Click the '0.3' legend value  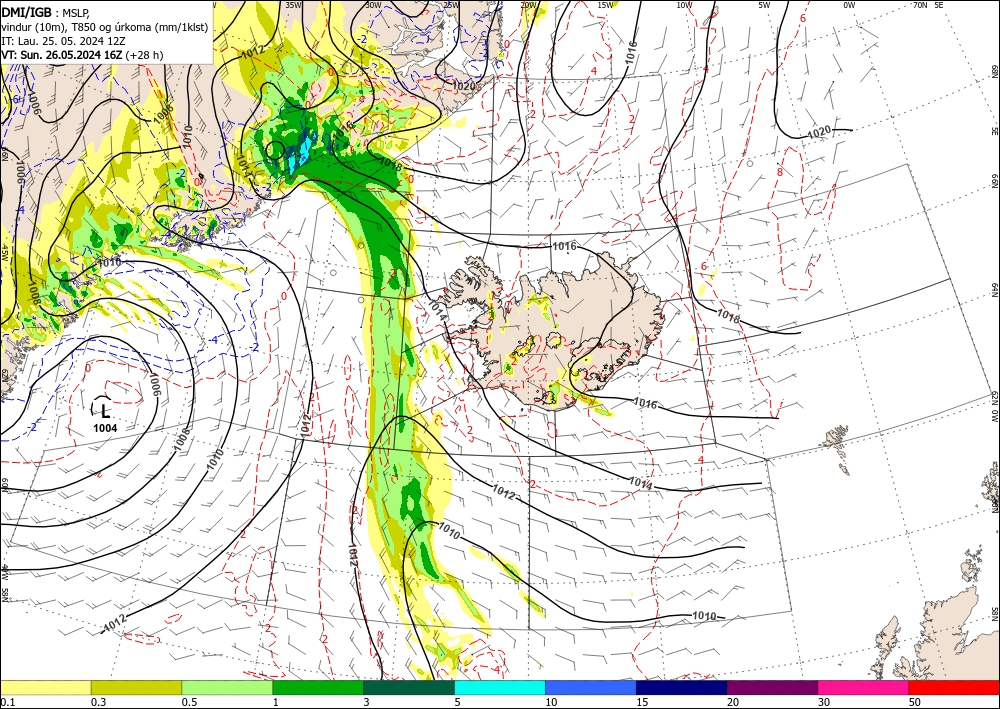98,702
